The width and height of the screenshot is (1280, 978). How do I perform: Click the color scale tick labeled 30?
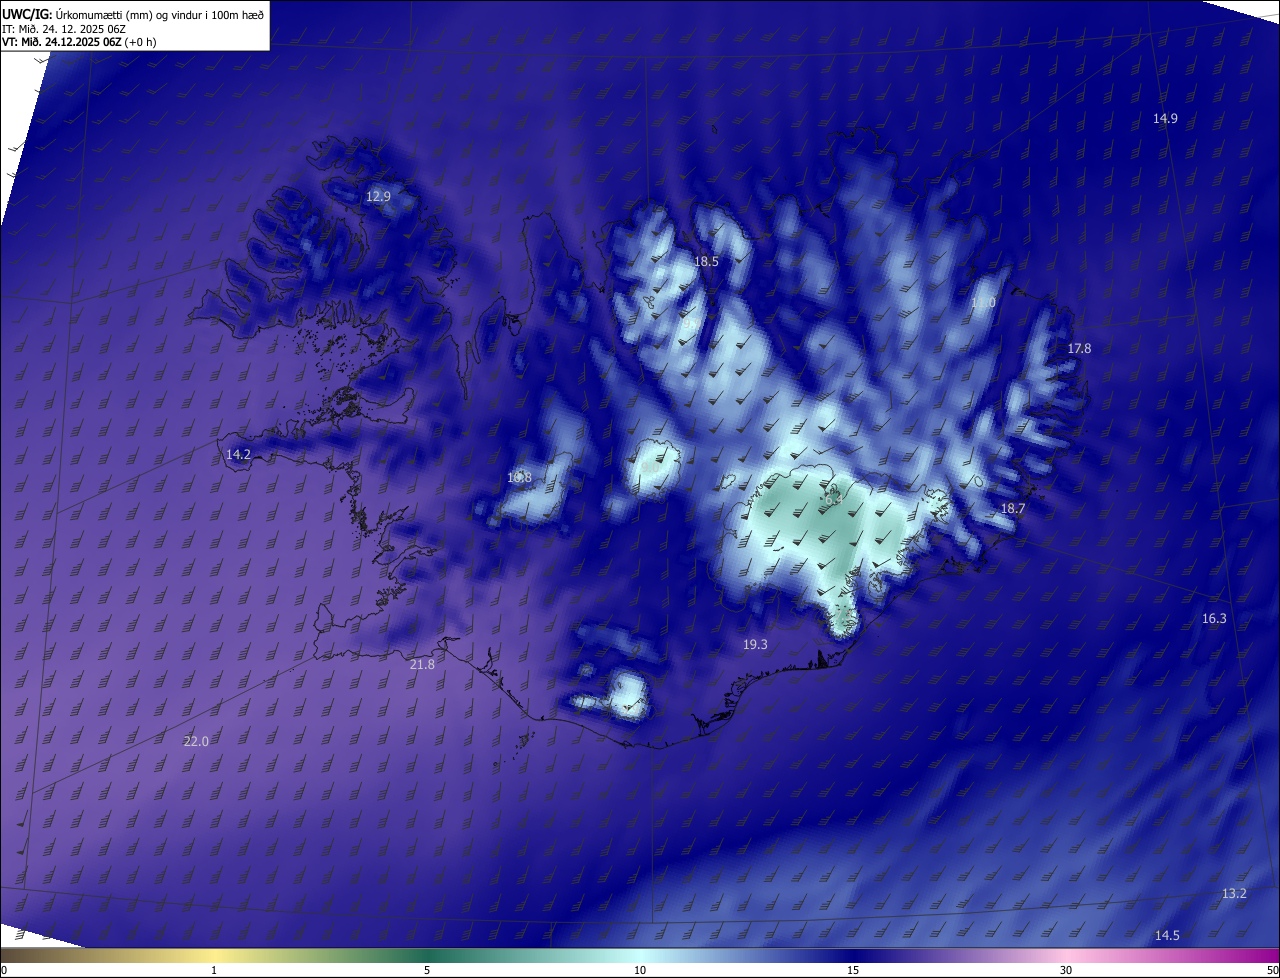pos(1066,970)
